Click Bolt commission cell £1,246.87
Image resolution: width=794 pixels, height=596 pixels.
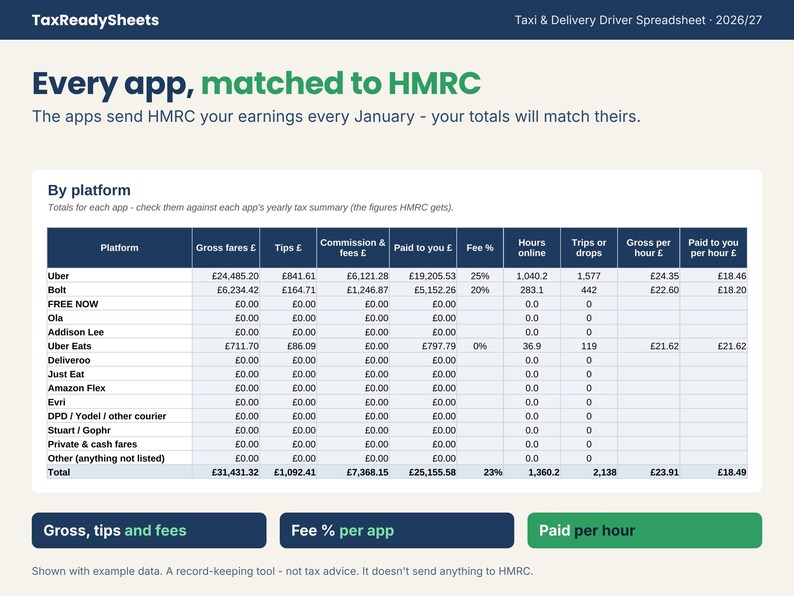(353, 290)
